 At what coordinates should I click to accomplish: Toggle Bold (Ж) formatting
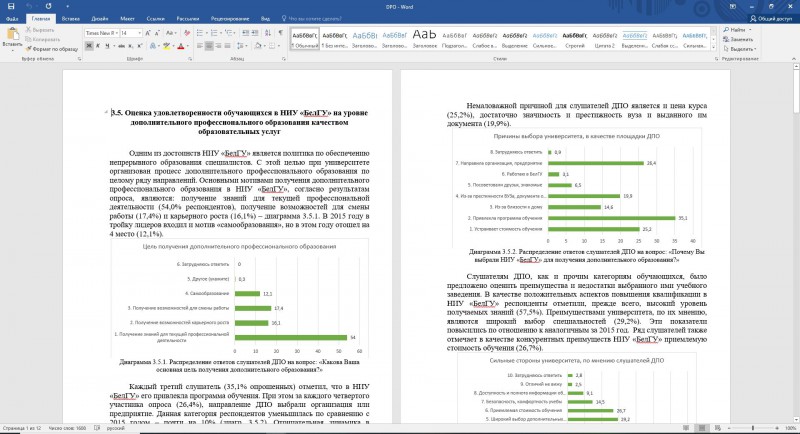click(89, 46)
